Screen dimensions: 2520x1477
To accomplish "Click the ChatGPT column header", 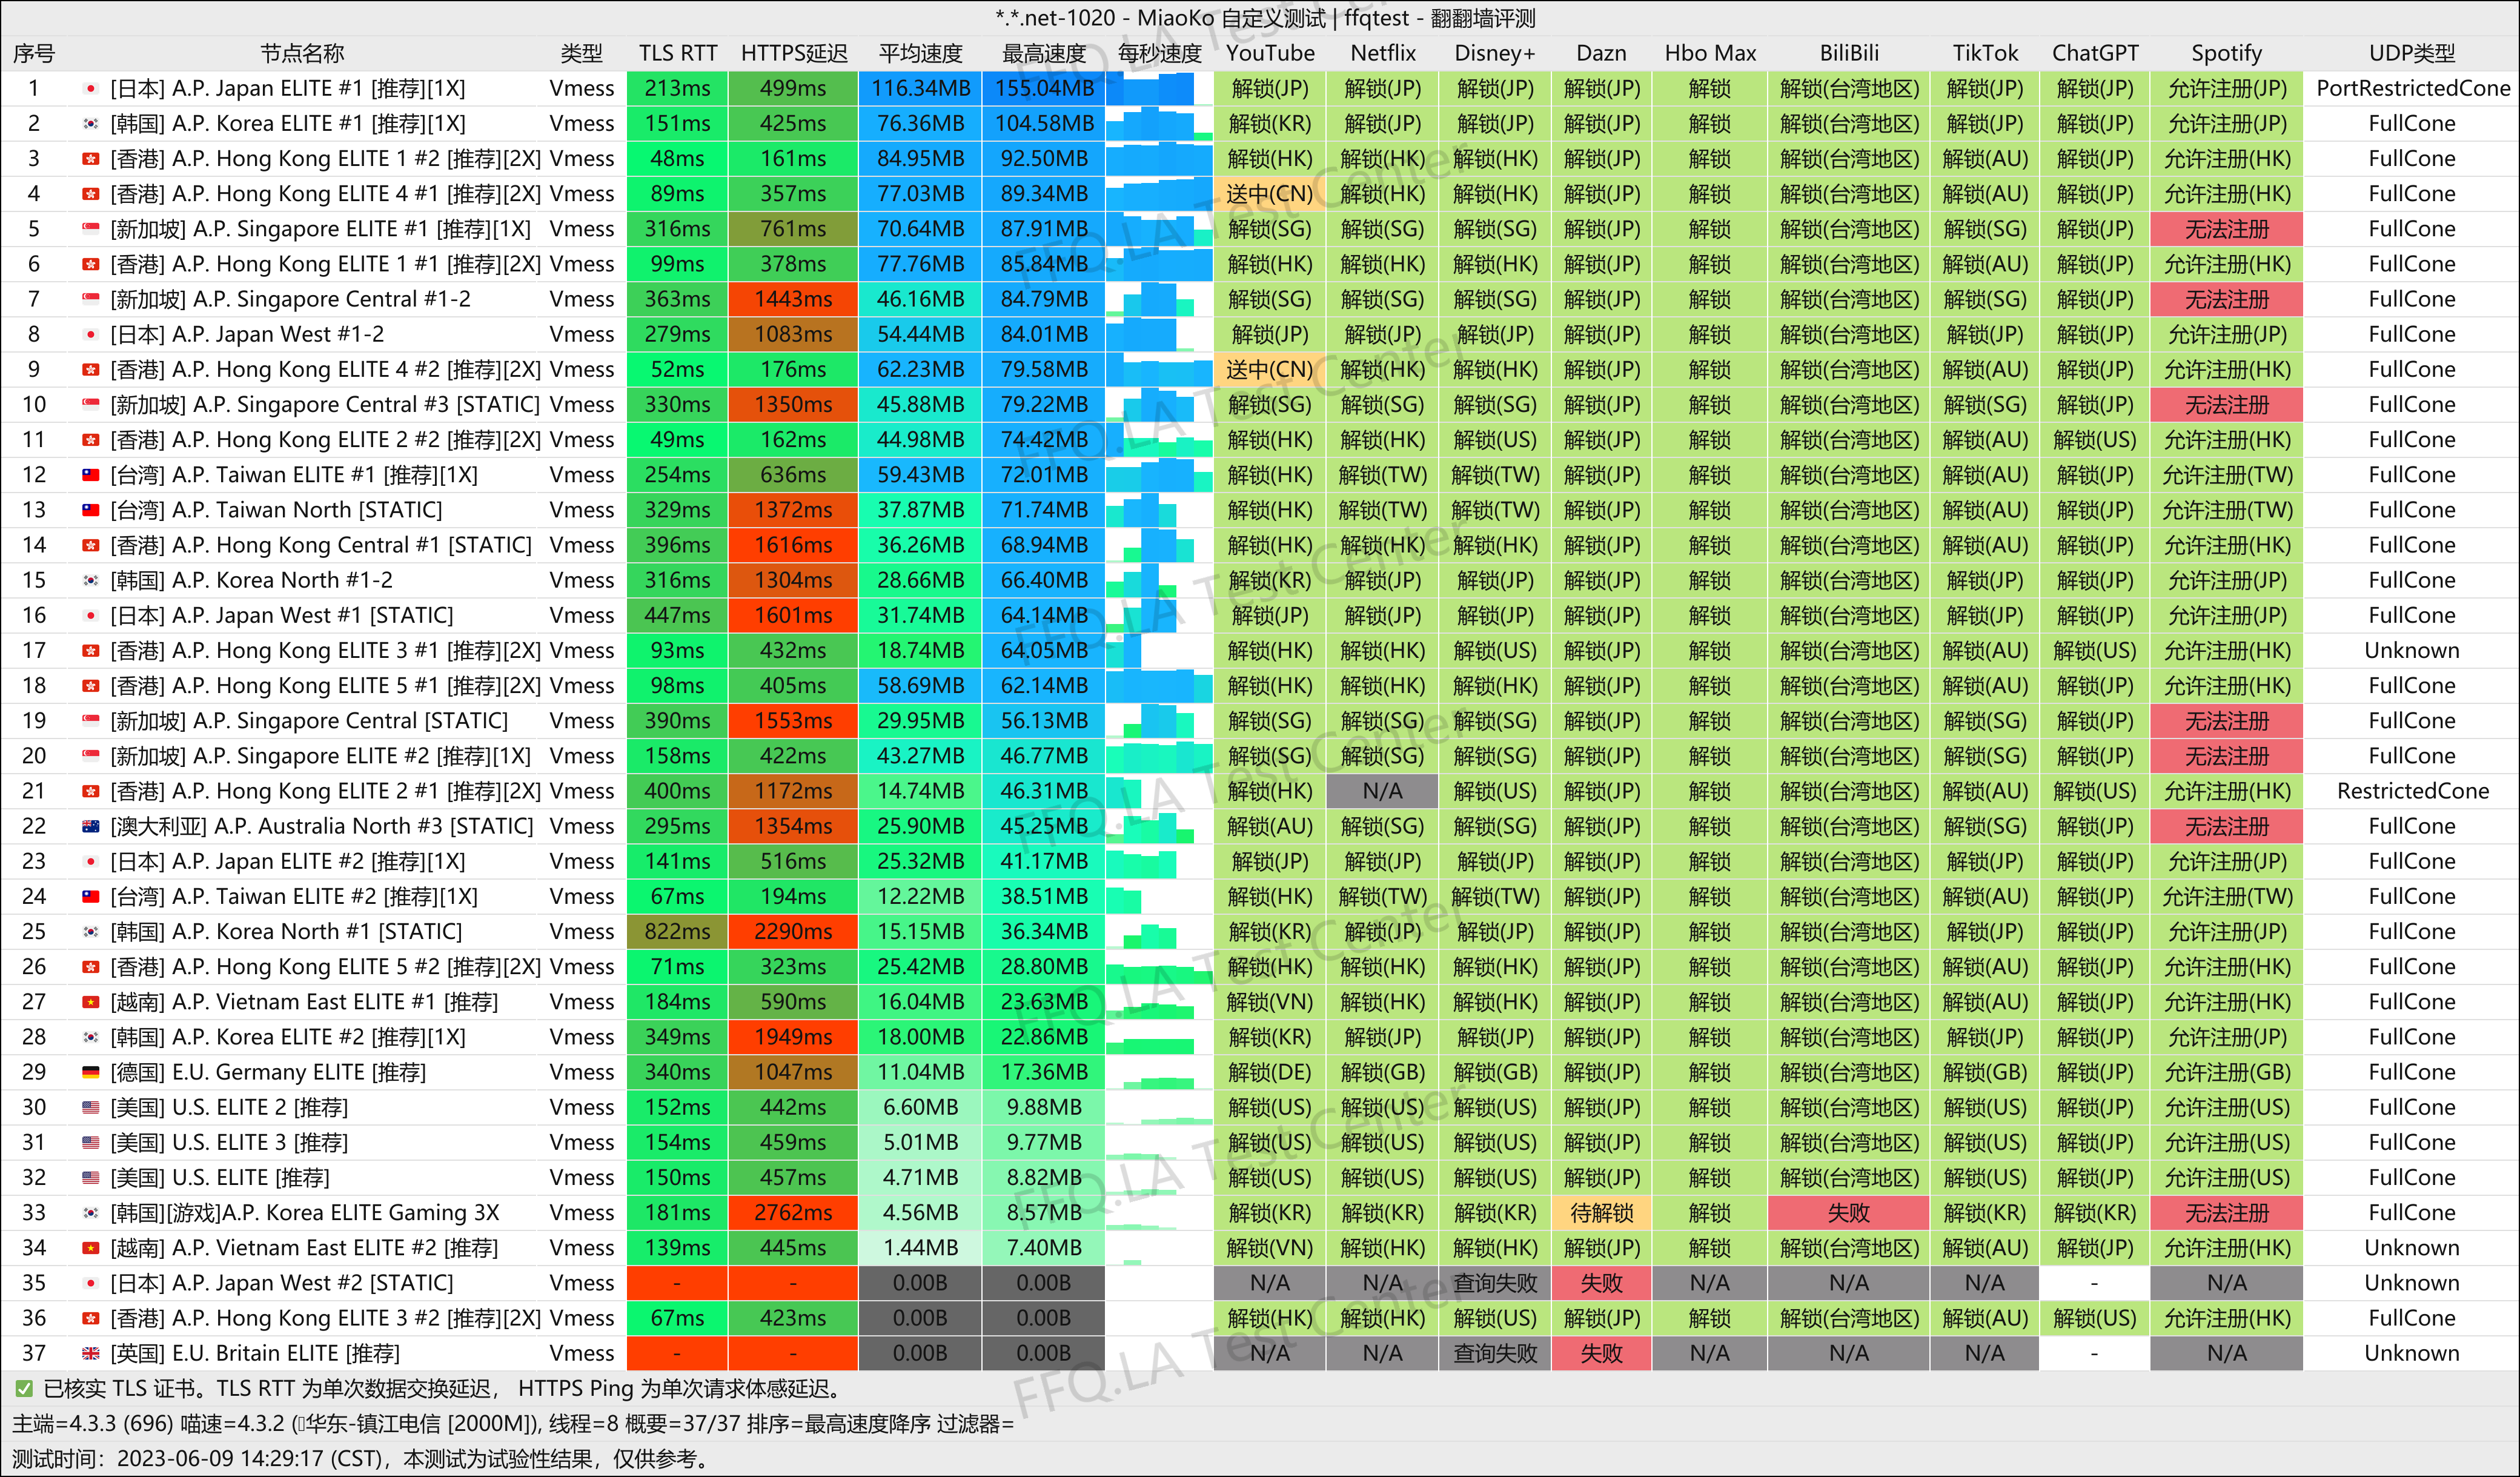I will pos(2095,53).
